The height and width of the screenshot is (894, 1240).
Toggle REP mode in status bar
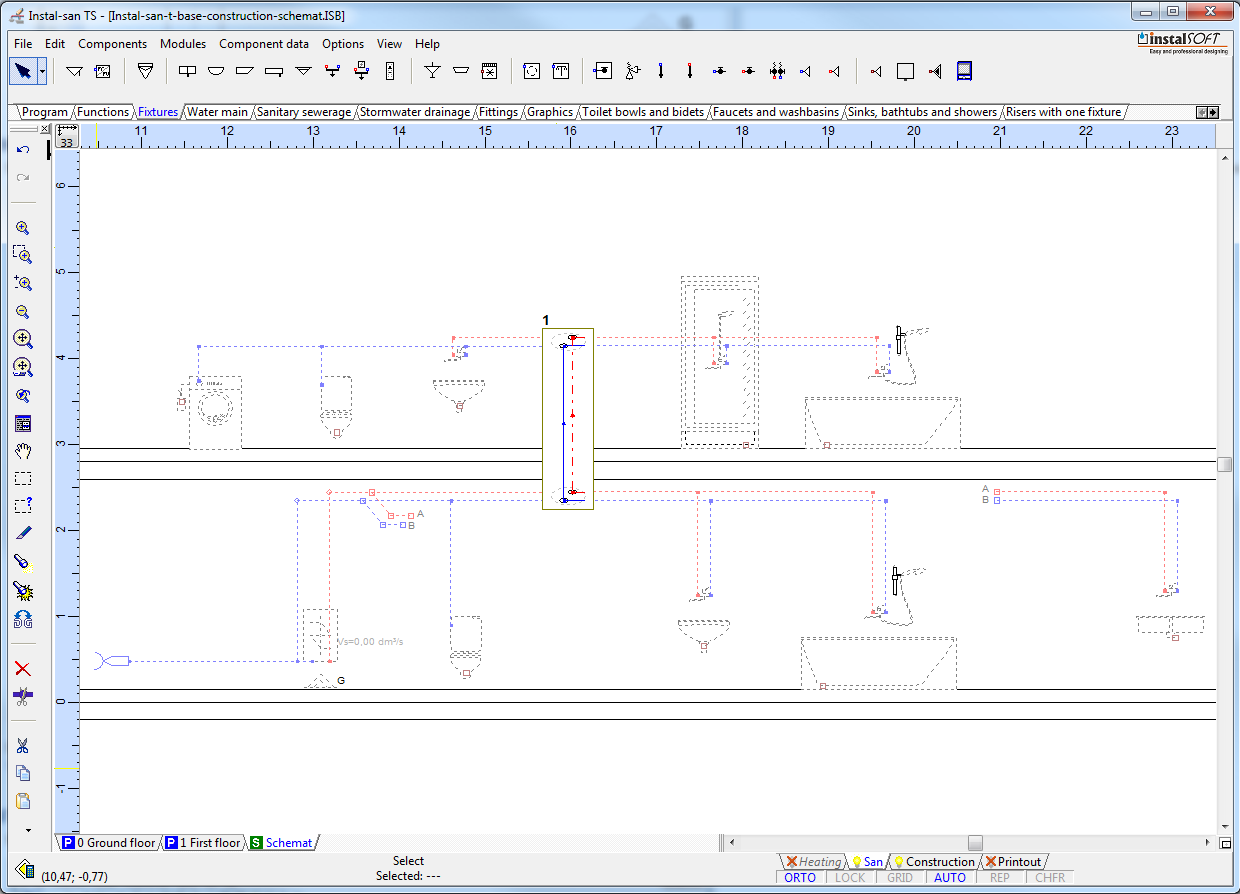(1000, 878)
